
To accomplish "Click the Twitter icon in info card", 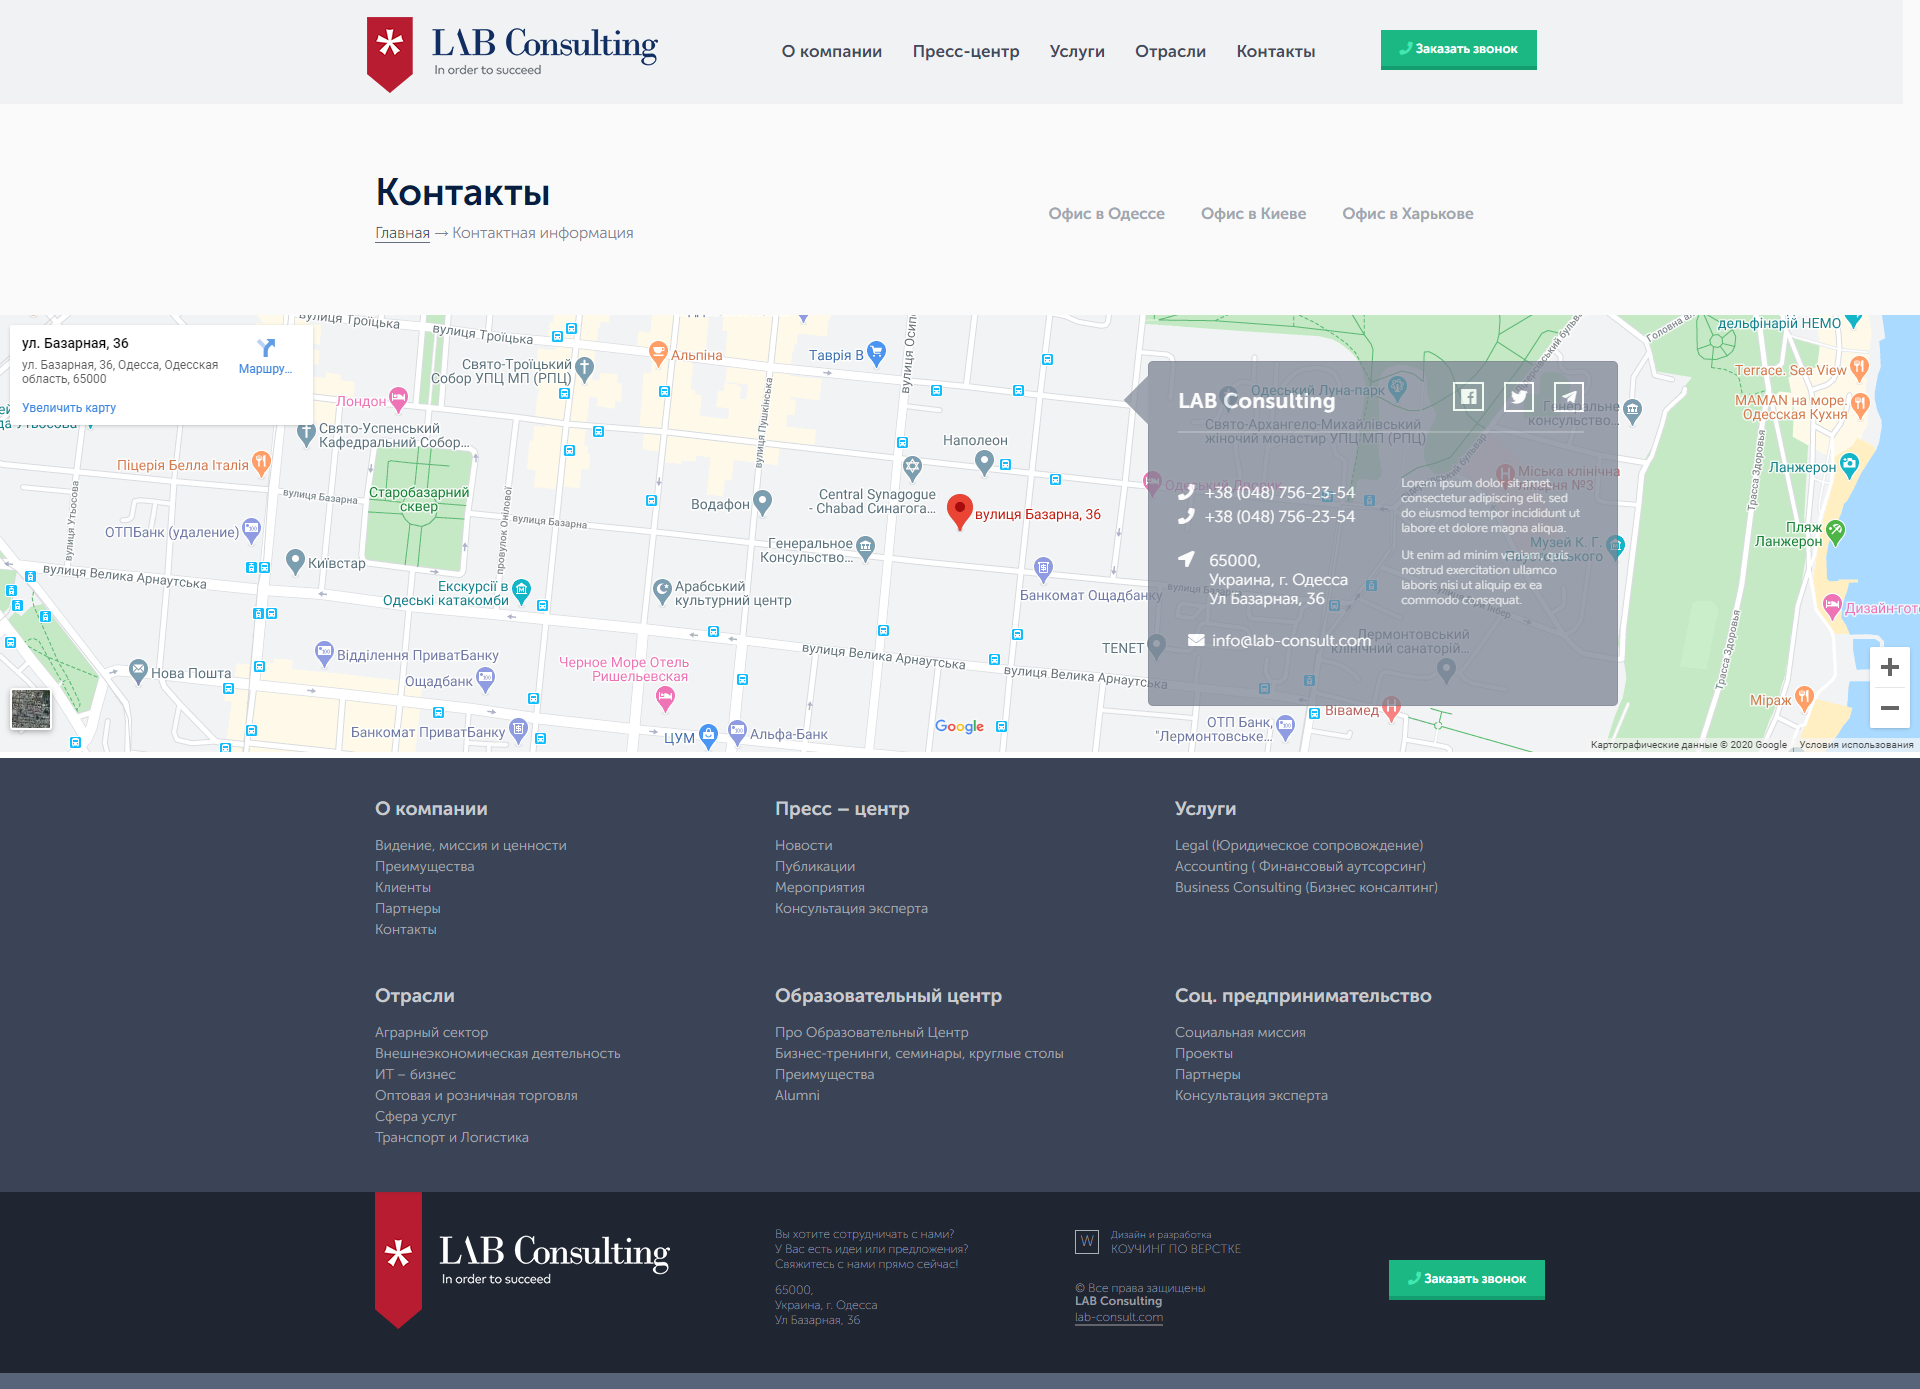I will 1518,397.
